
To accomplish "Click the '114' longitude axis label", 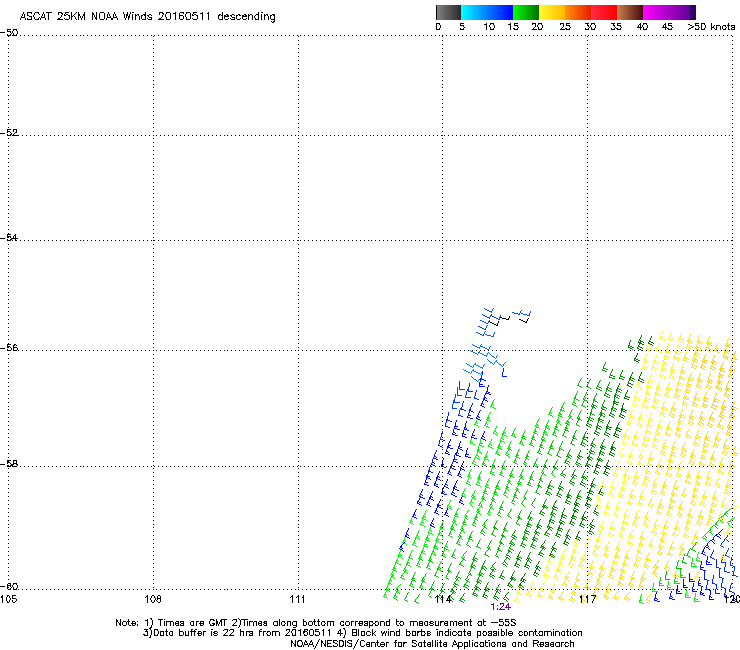I will pyautogui.click(x=443, y=599).
